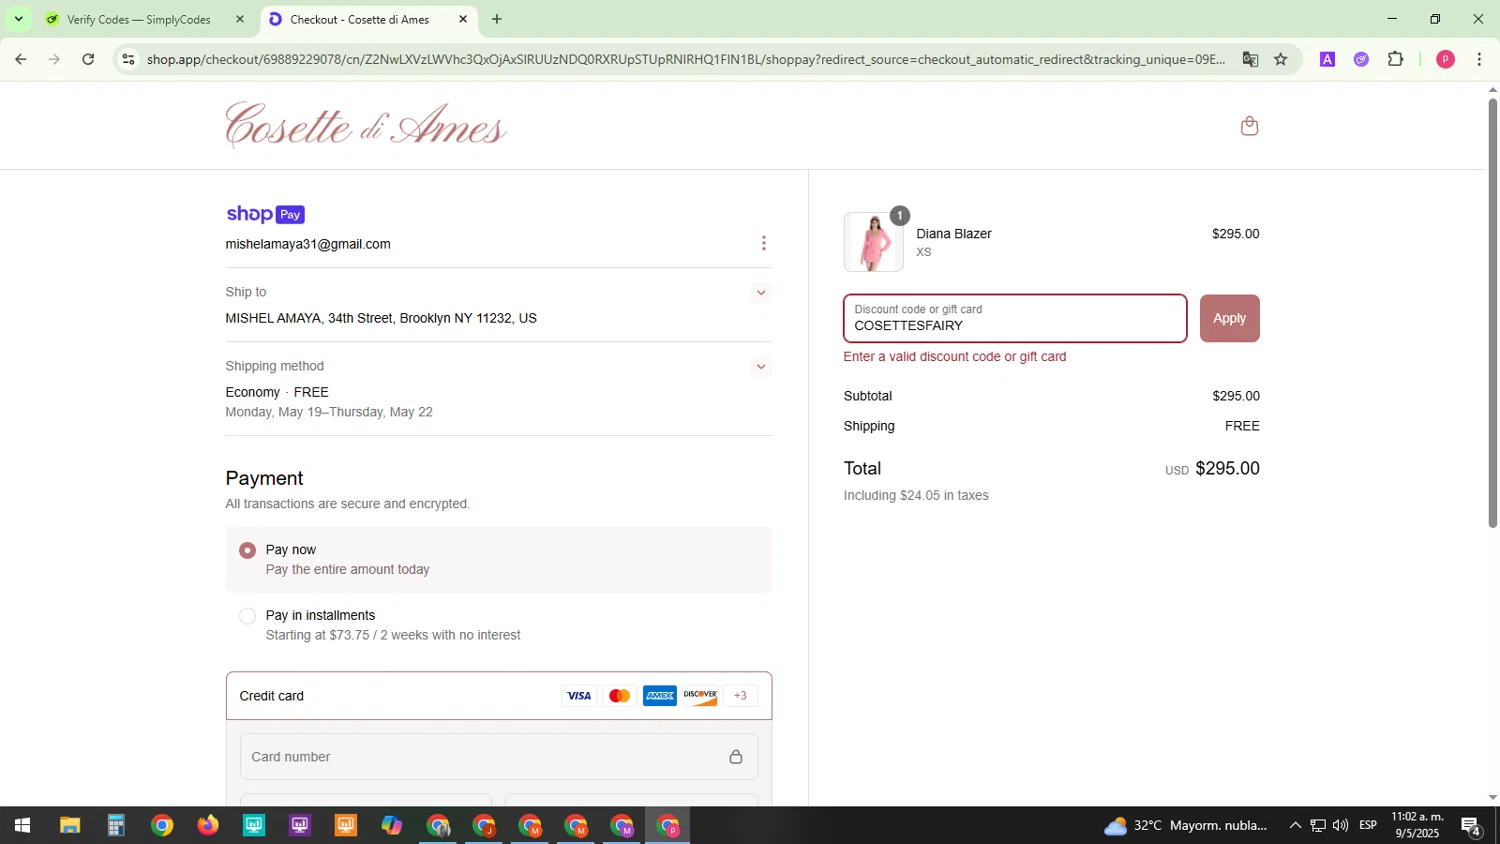Image resolution: width=1500 pixels, height=844 pixels.
Task: Open the Diana Blazer product thumbnail
Action: [x=874, y=242]
